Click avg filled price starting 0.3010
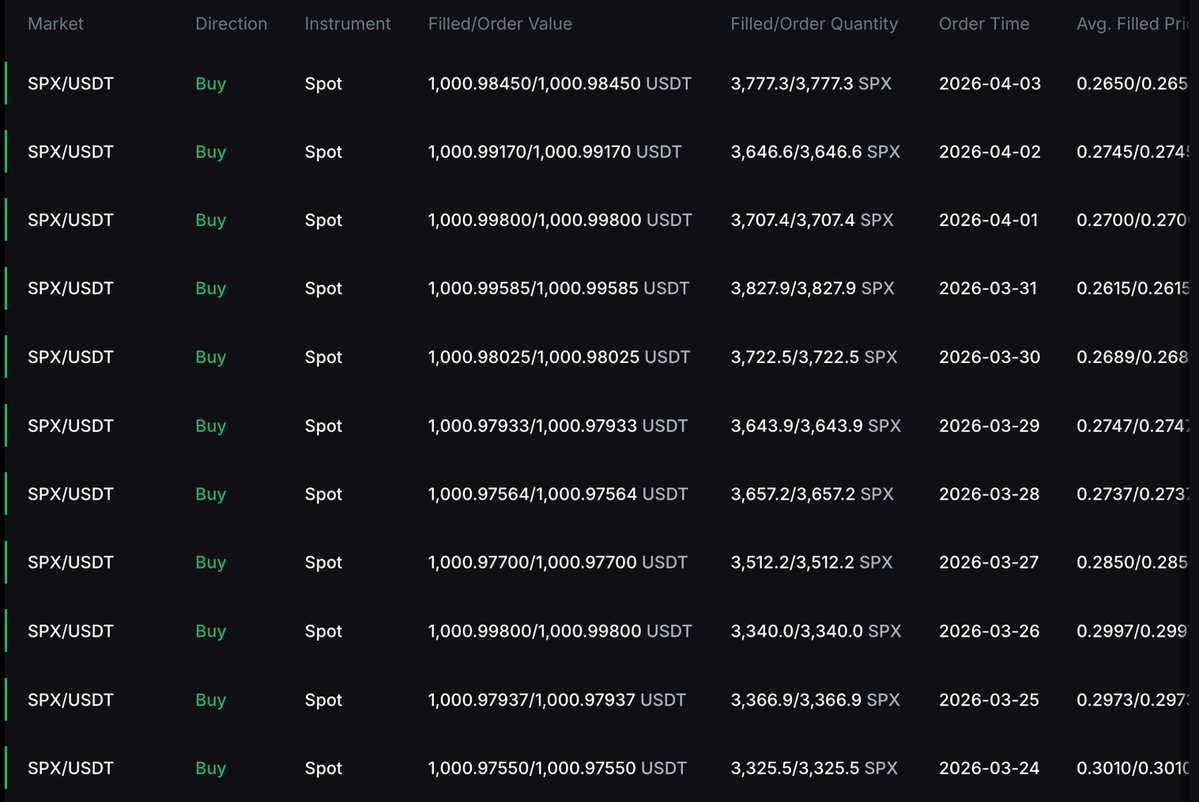 click(1132, 768)
